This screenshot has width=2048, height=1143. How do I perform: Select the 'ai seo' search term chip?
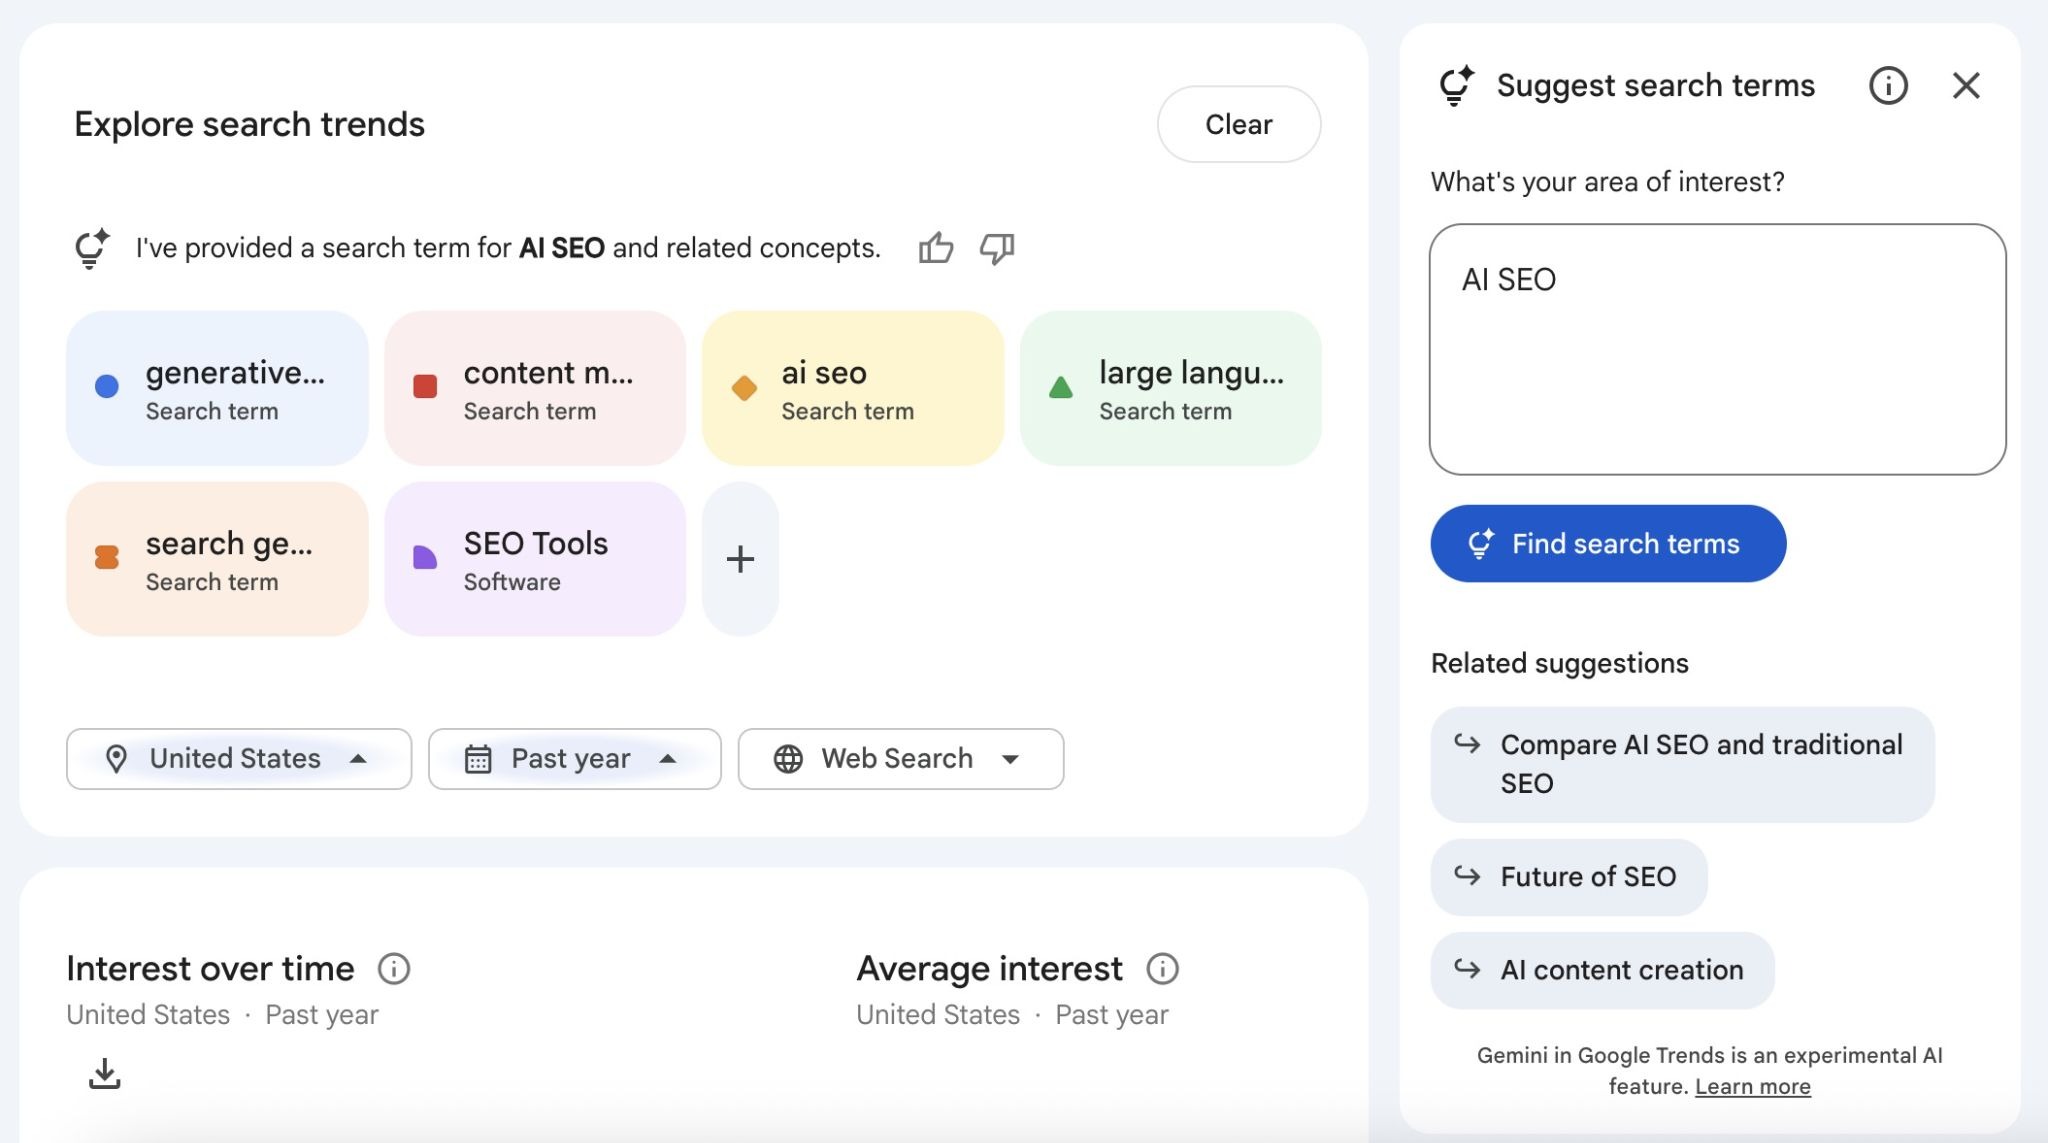(x=852, y=388)
